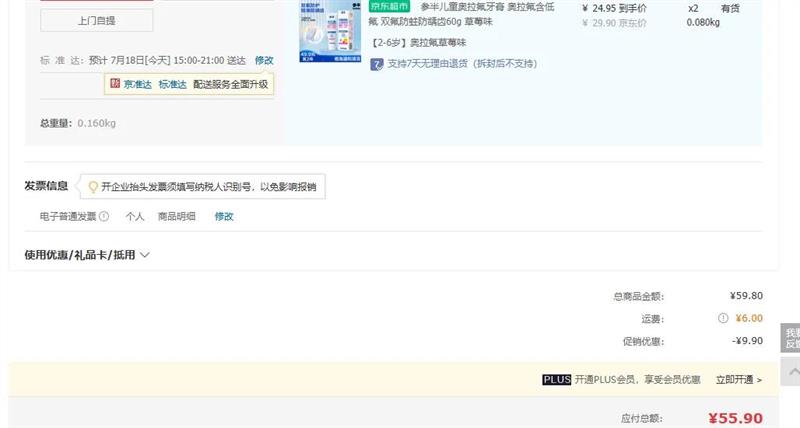
Task: Click the 有货 stock status text
Action: point(730,9)
